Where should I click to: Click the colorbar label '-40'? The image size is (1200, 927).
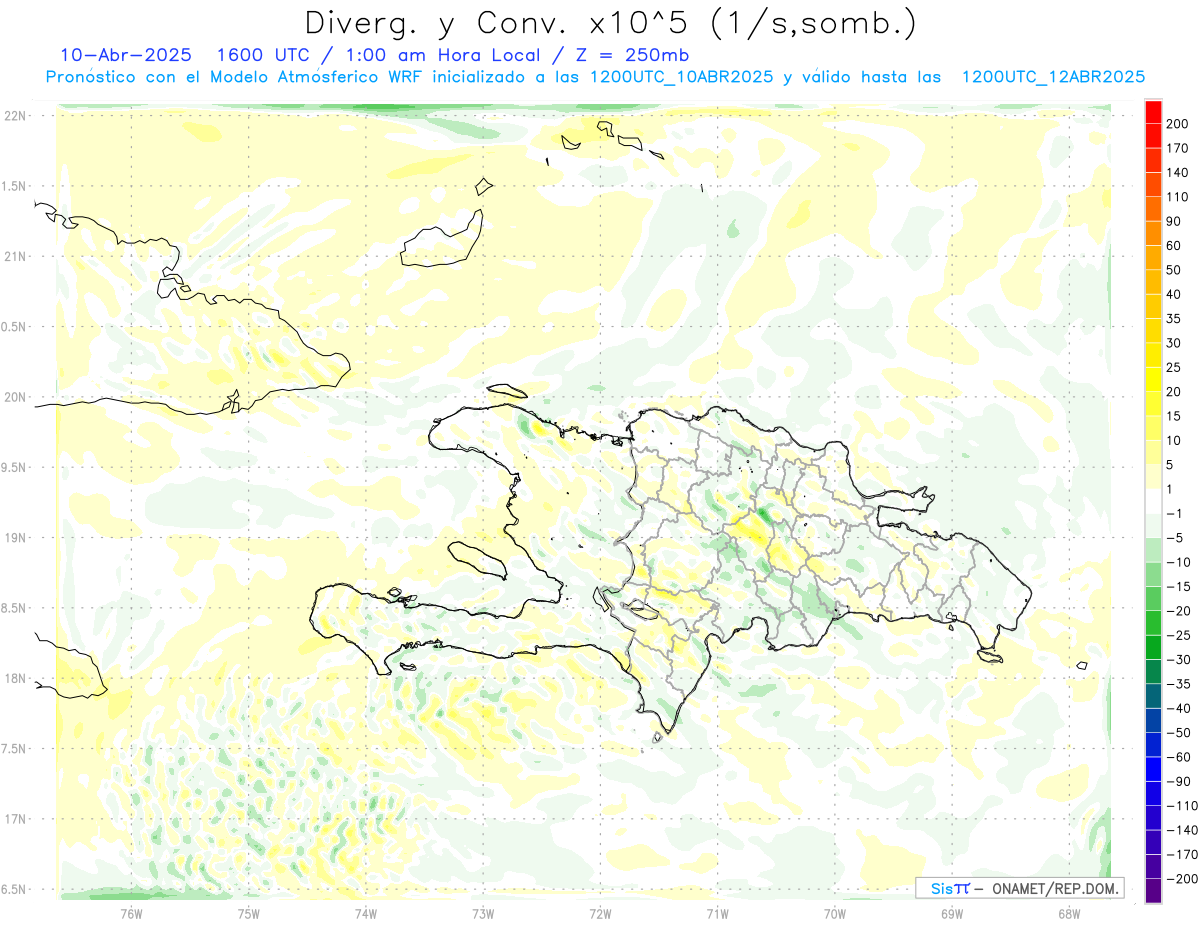1178,708
